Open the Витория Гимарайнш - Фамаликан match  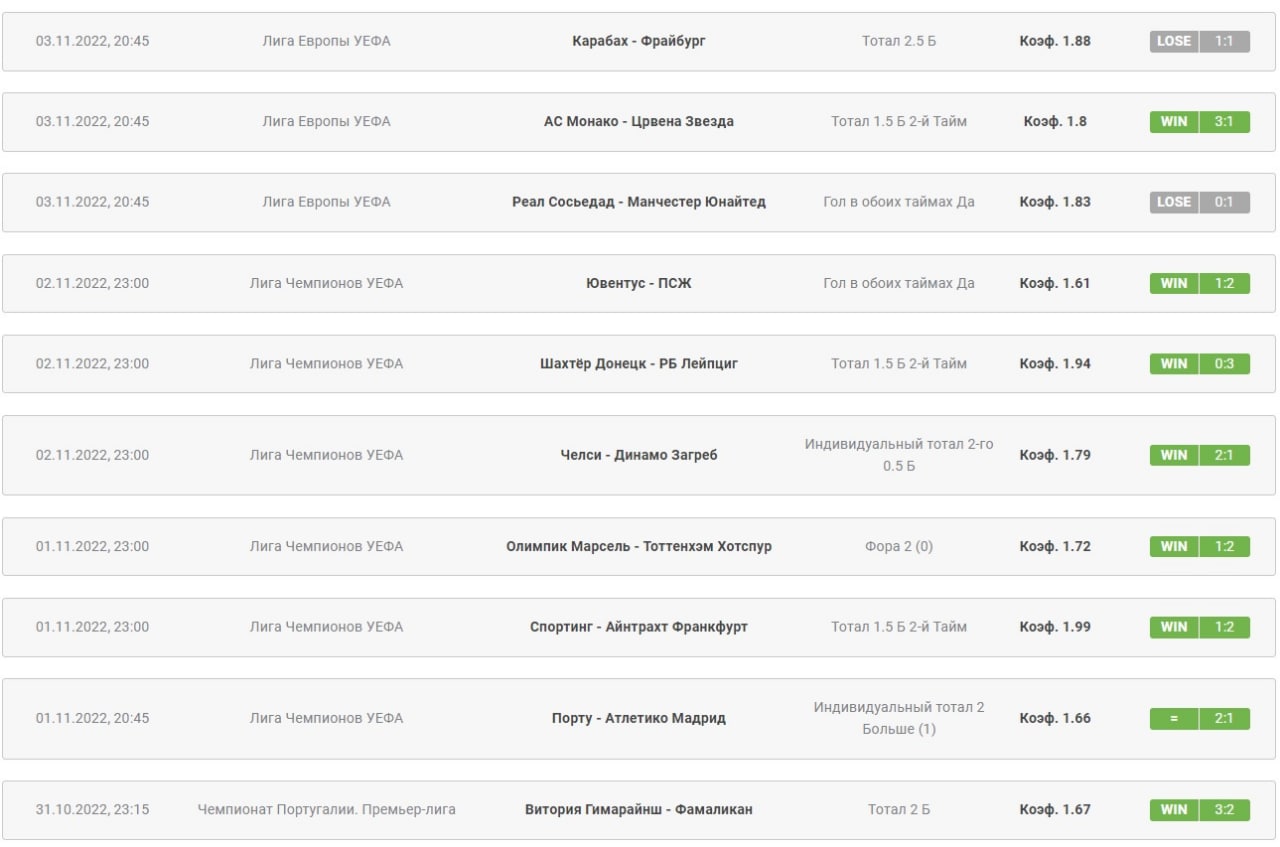[x=638, y=809]
